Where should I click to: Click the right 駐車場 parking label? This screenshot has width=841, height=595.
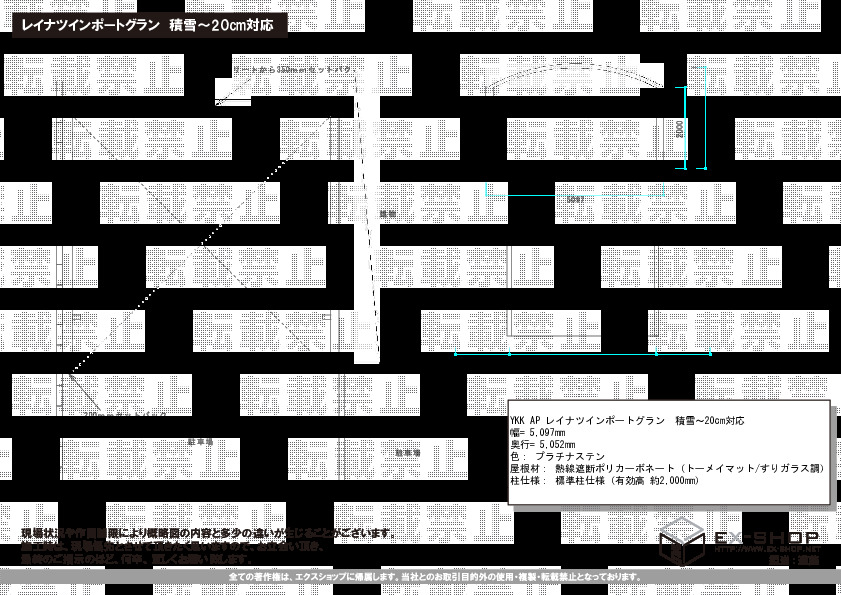[408, 453]
